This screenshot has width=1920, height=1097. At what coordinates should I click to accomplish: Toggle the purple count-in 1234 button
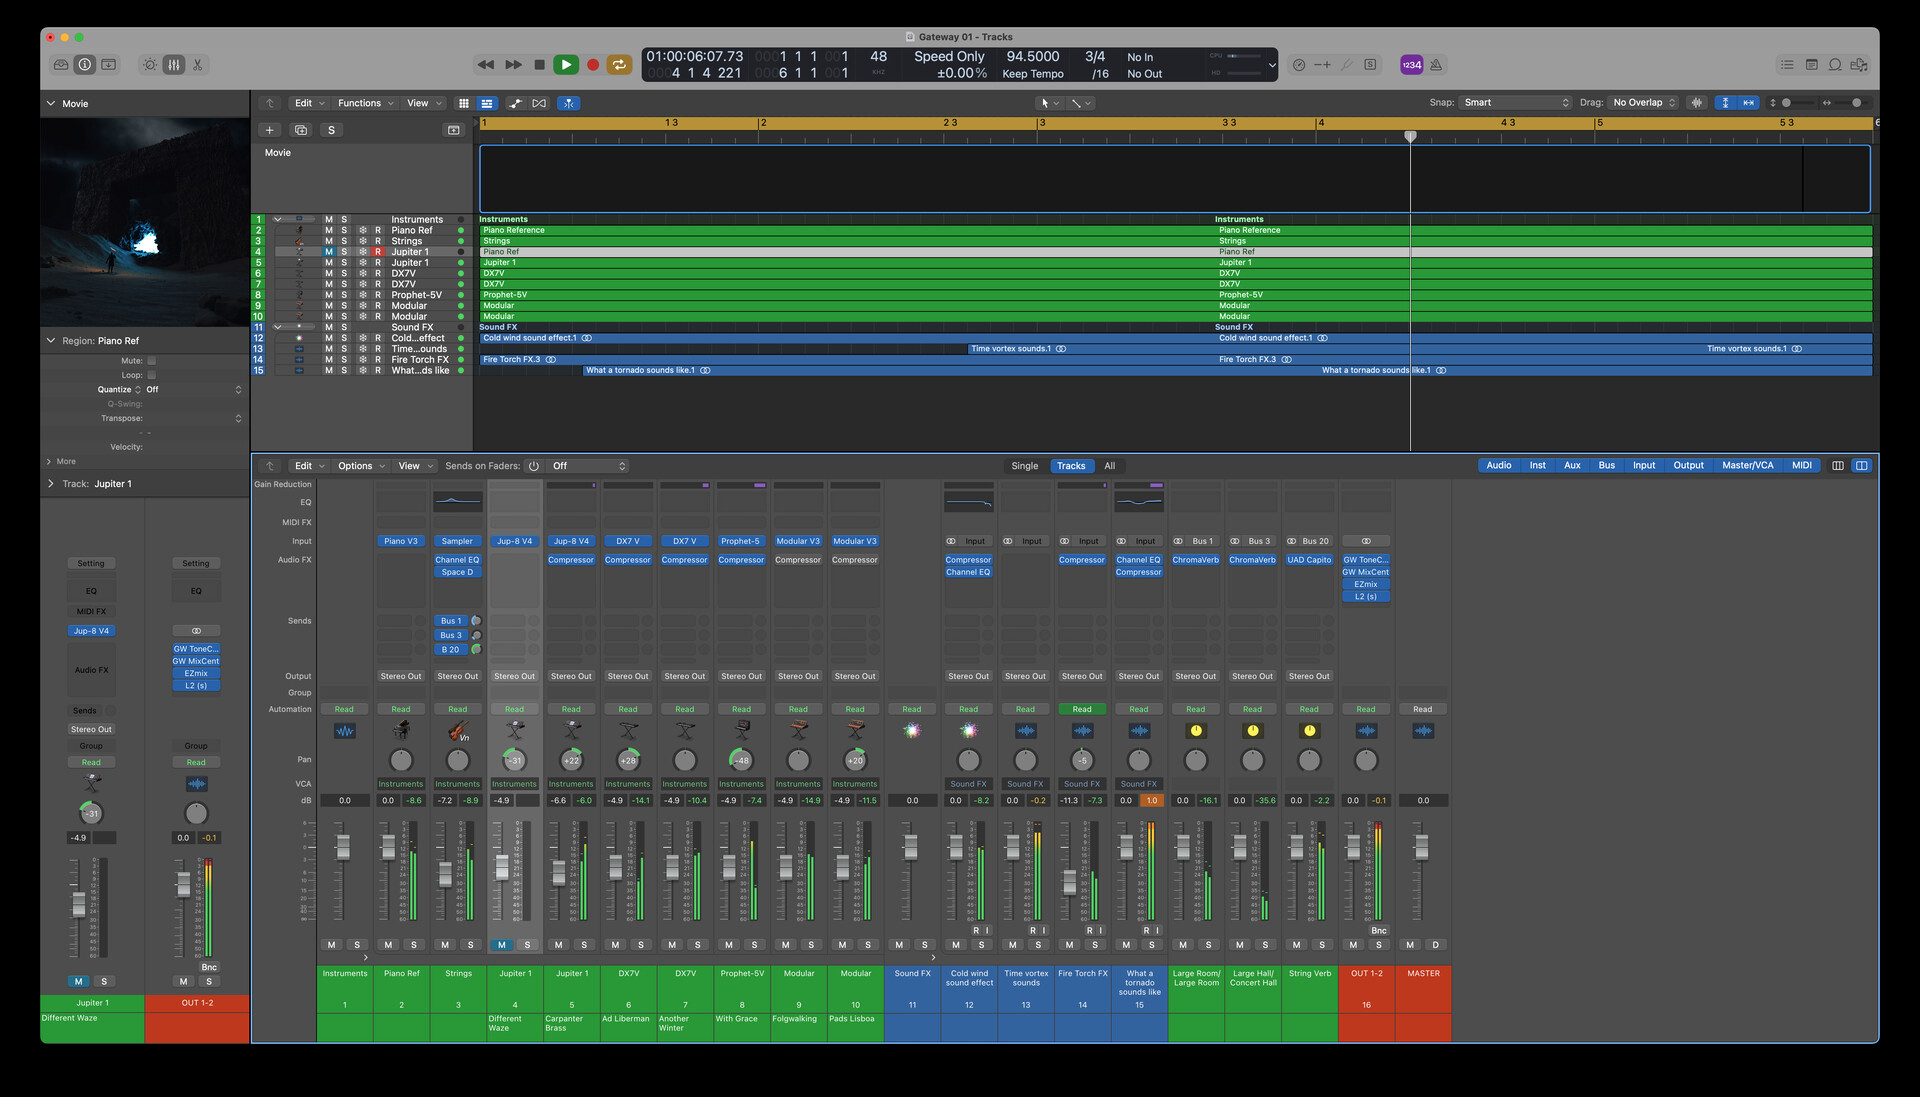point(1411,65)
